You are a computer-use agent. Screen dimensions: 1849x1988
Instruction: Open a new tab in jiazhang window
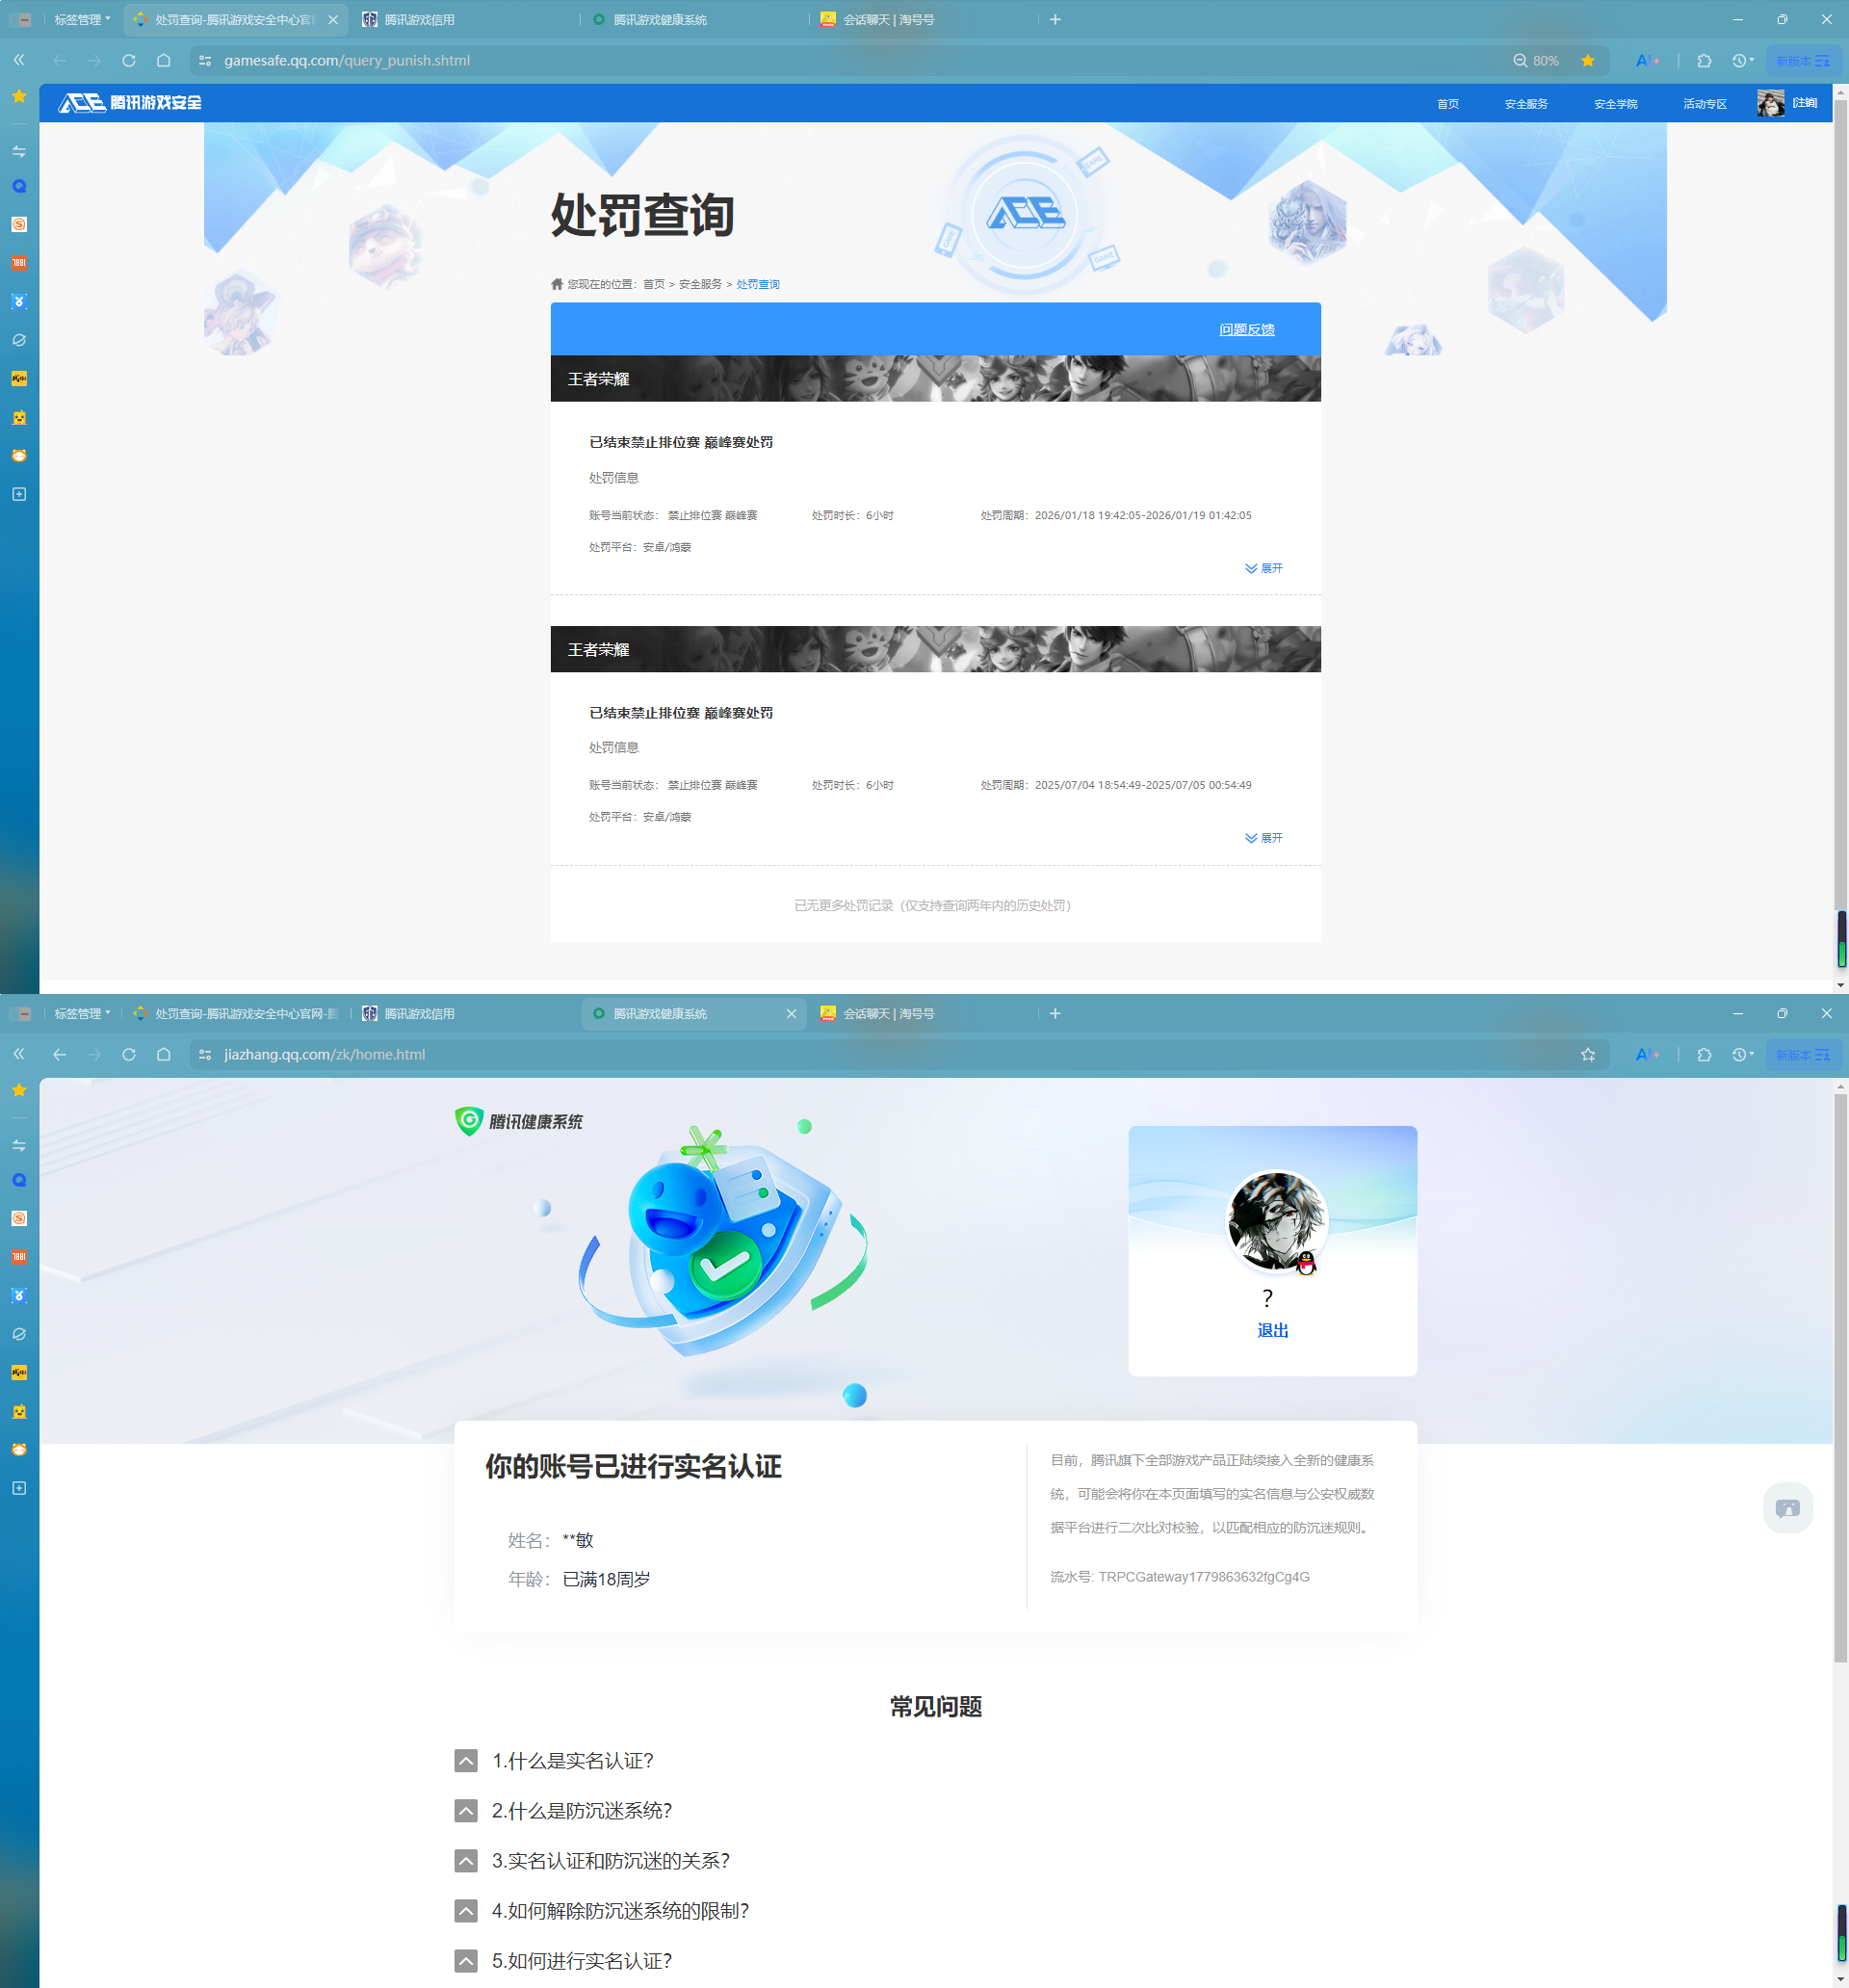tap(1055, 1013)
